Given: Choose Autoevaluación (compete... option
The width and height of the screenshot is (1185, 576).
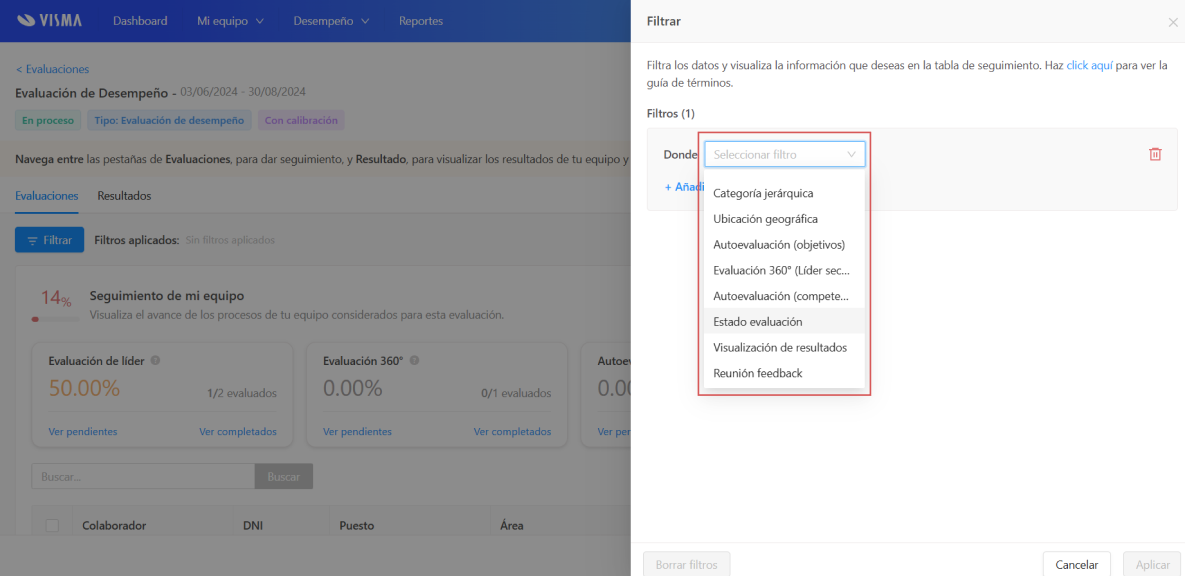Looking at the screenshot, I should click(x=784, y=296).
